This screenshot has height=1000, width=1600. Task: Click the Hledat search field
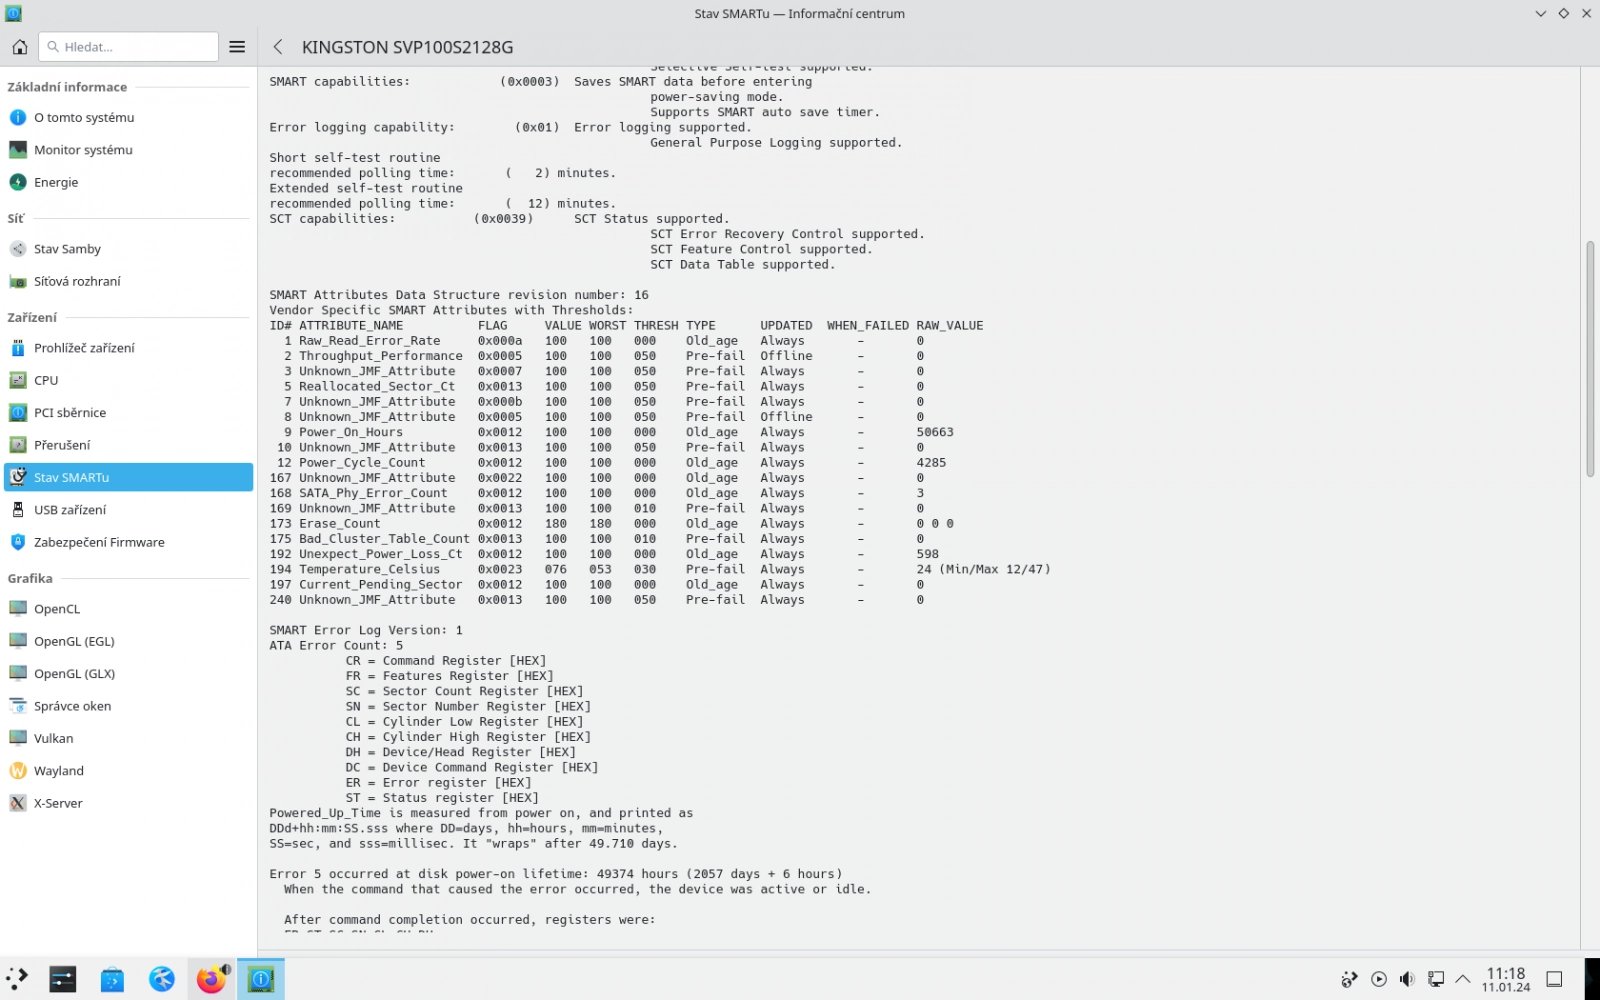tap(129, 47)
